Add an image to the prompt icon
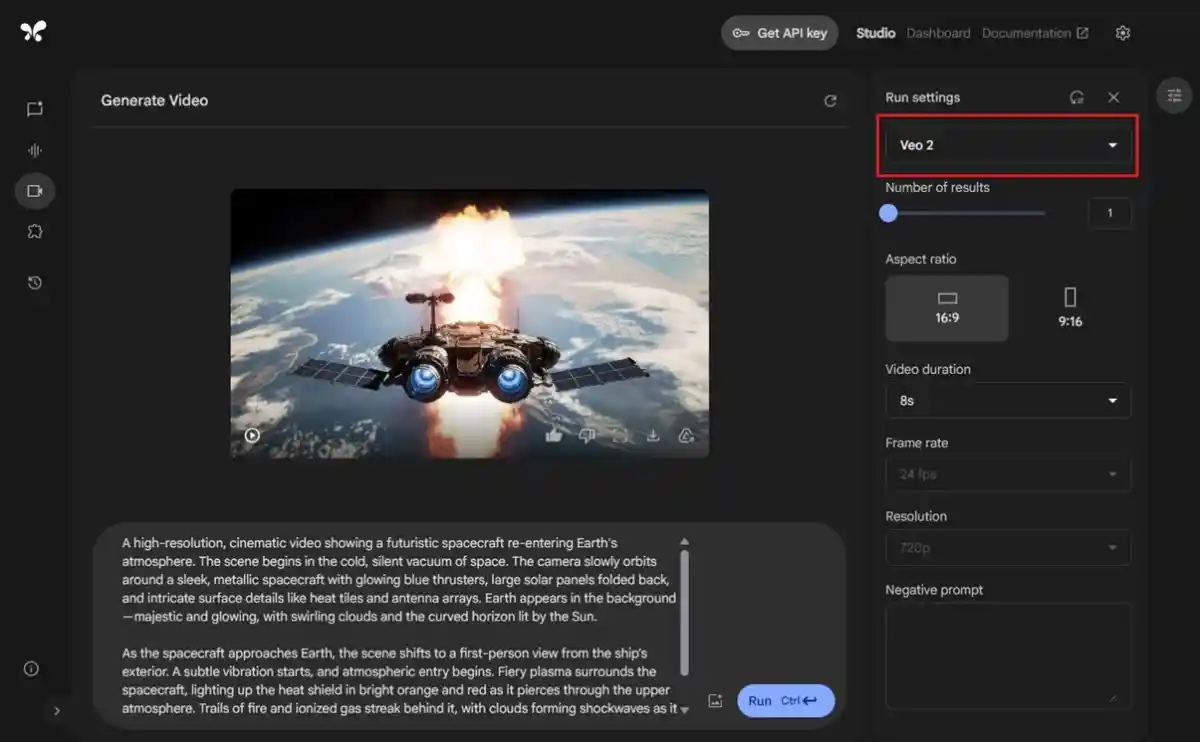Viewport: 1200px width, 742px height. click(x=715, y=701)
